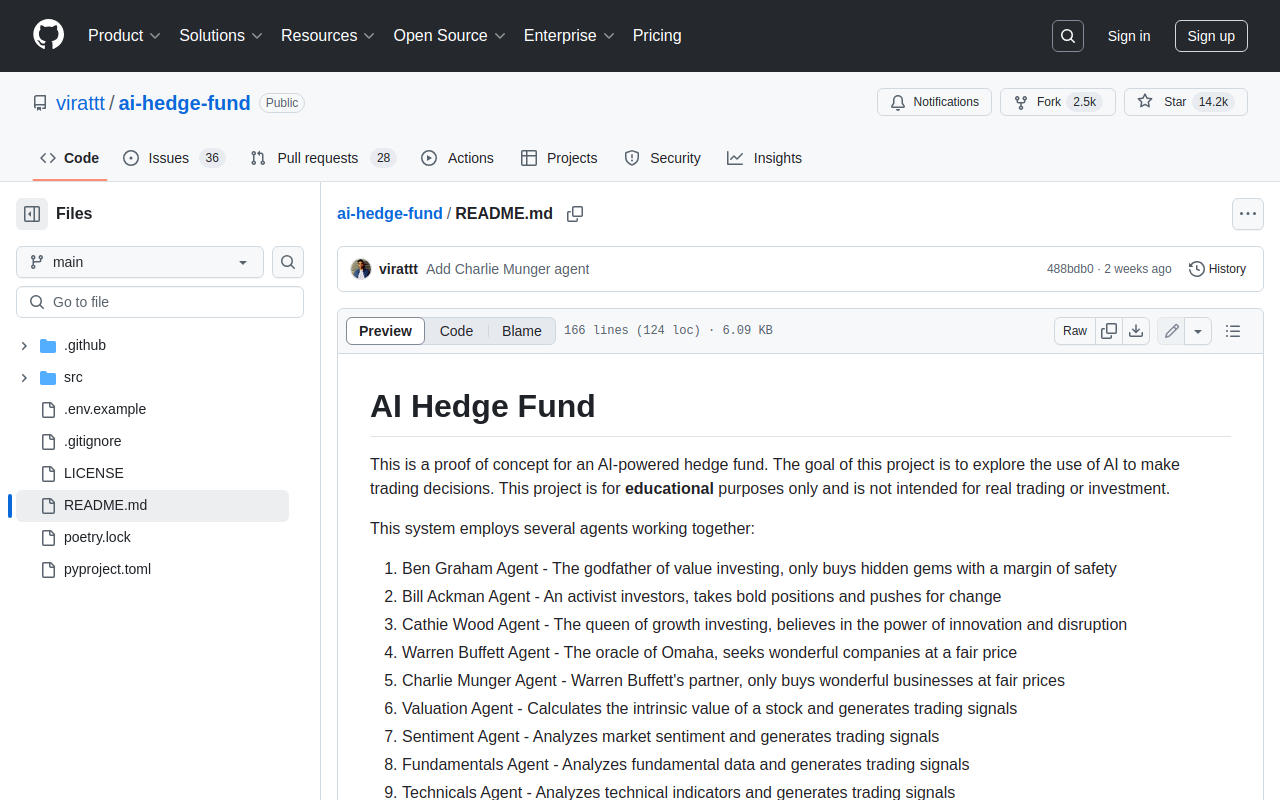Click virattt author name in commit bar
1280x800 pixels.
click(x=398, y=269)
